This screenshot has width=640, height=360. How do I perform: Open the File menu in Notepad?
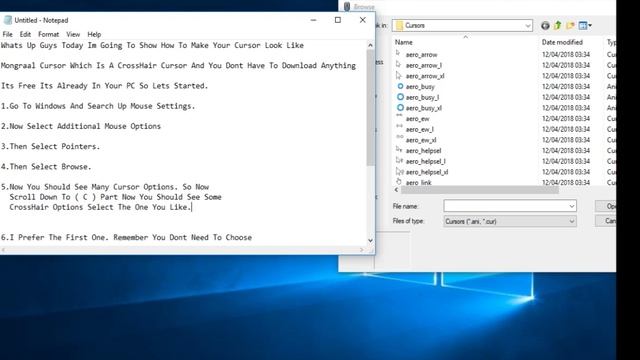click(7, 34)
